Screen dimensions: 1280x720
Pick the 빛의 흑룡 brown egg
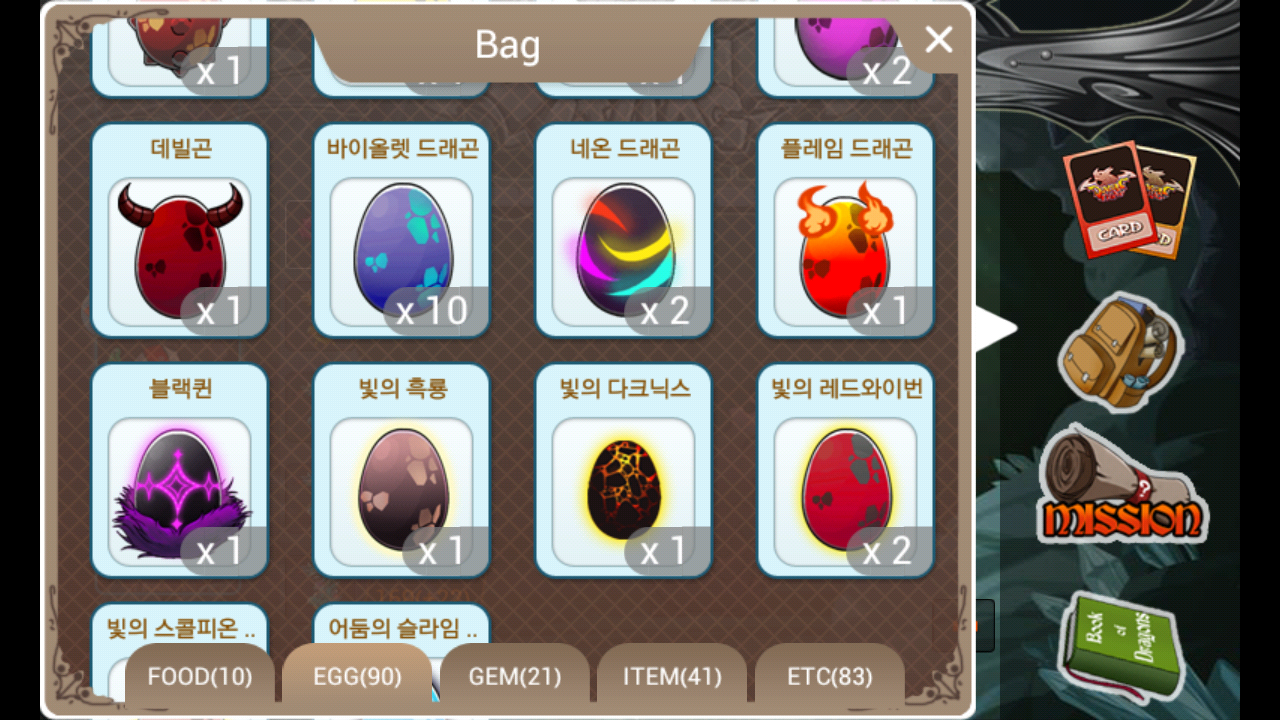[x=402, y=471]
